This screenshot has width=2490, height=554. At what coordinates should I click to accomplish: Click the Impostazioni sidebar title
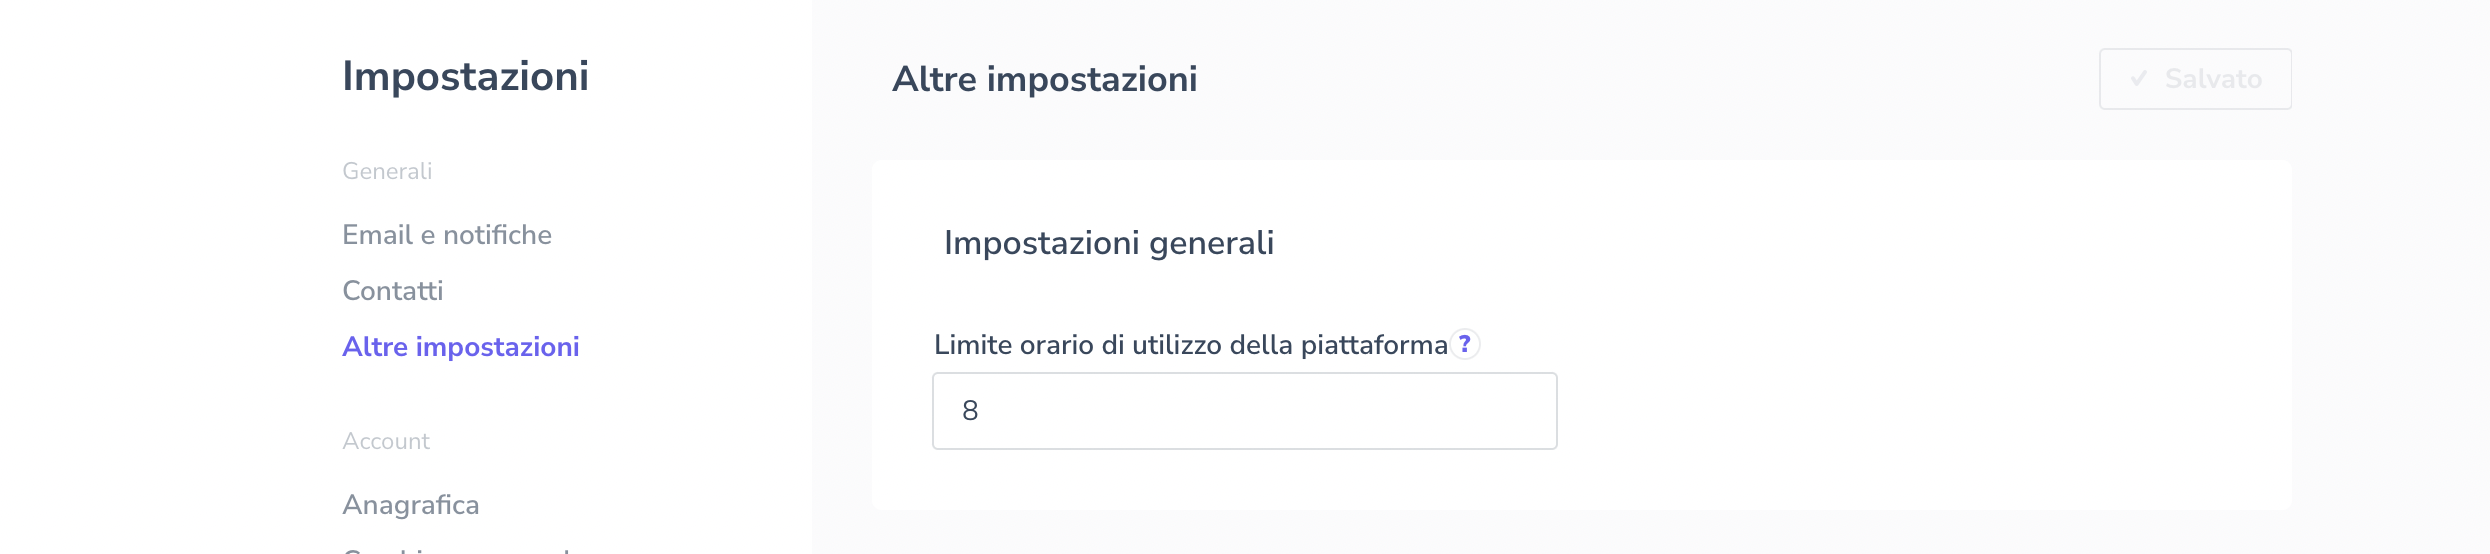pyautogui.click(x=466, y=76)
